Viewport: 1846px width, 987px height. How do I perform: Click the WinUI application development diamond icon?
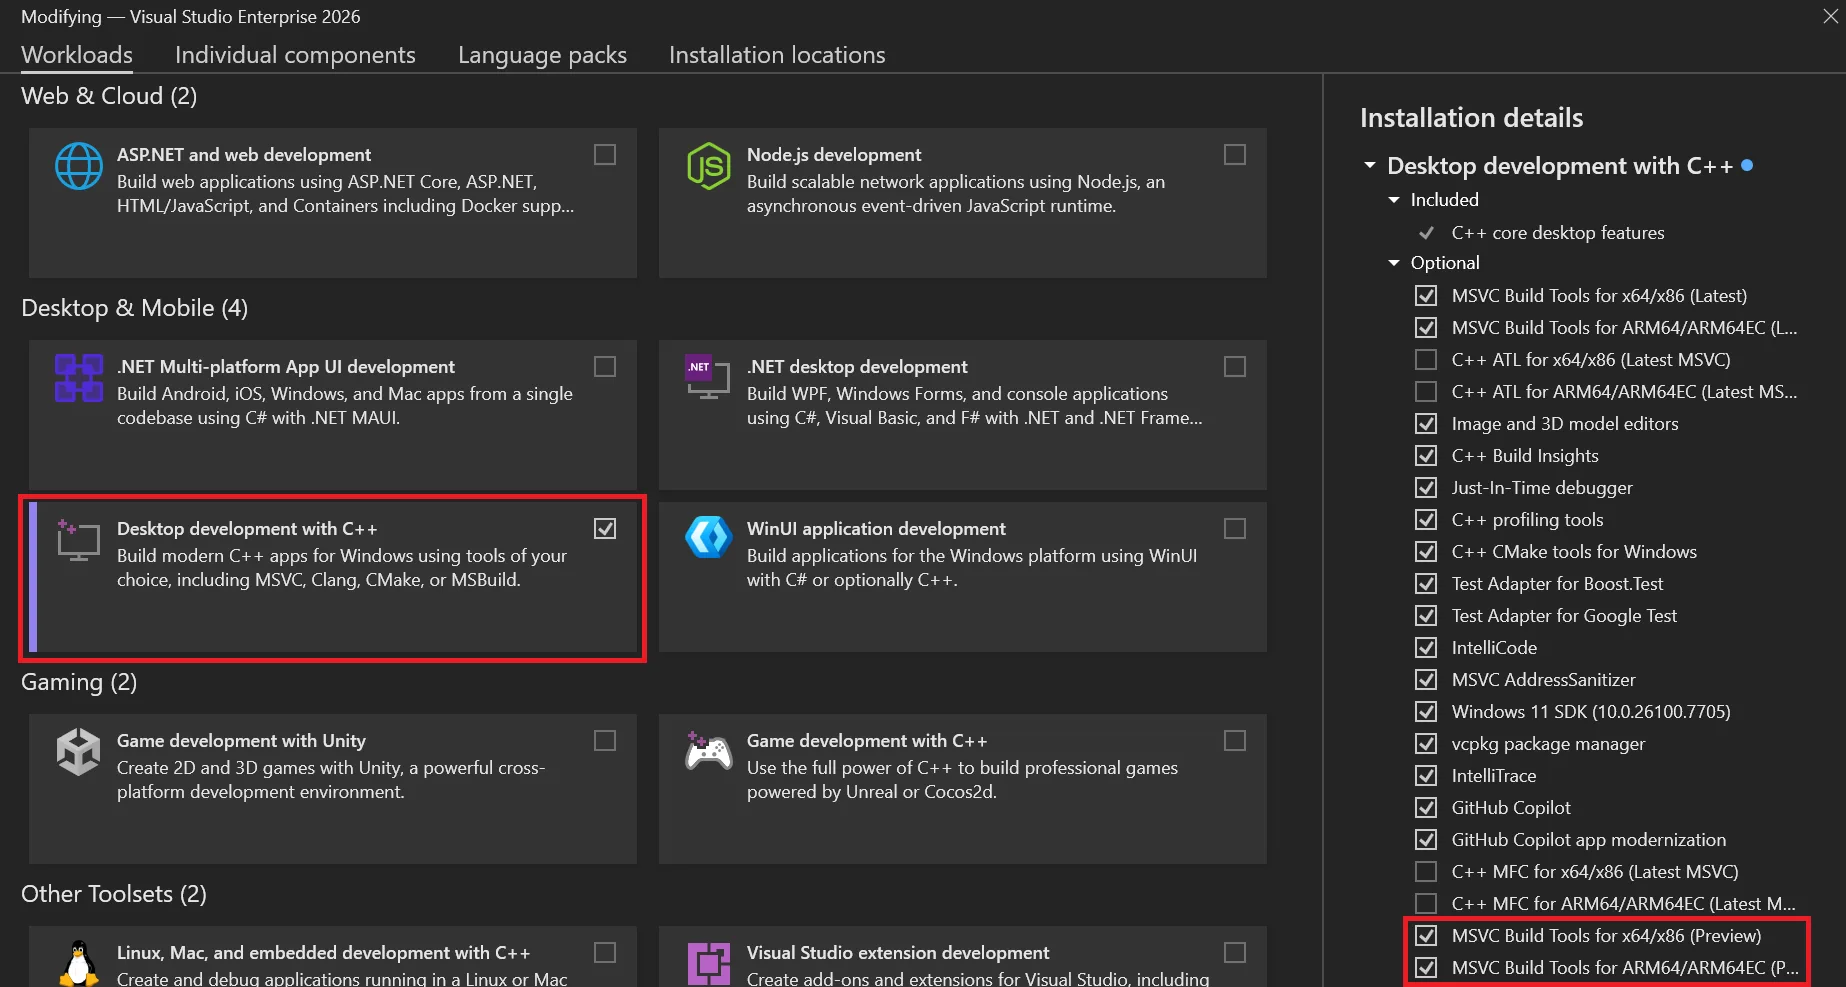[x=709, y=540]
